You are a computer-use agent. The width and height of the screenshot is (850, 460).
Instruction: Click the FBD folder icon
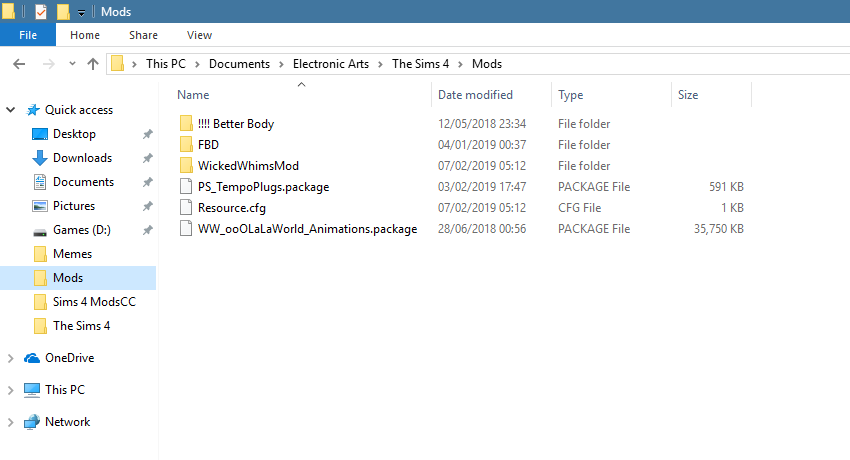[x=186, y=144]
